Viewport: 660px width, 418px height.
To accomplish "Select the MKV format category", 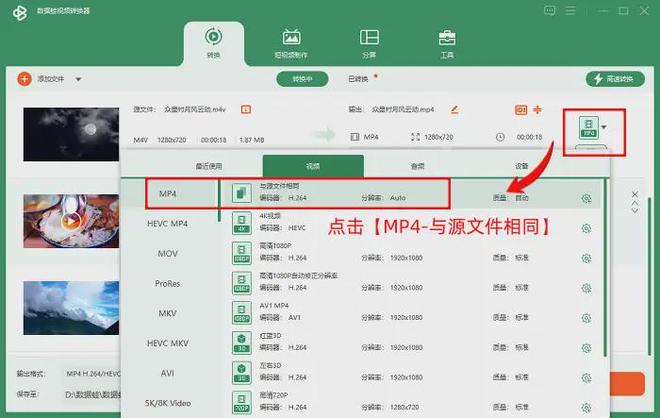I will coord(168,313).
